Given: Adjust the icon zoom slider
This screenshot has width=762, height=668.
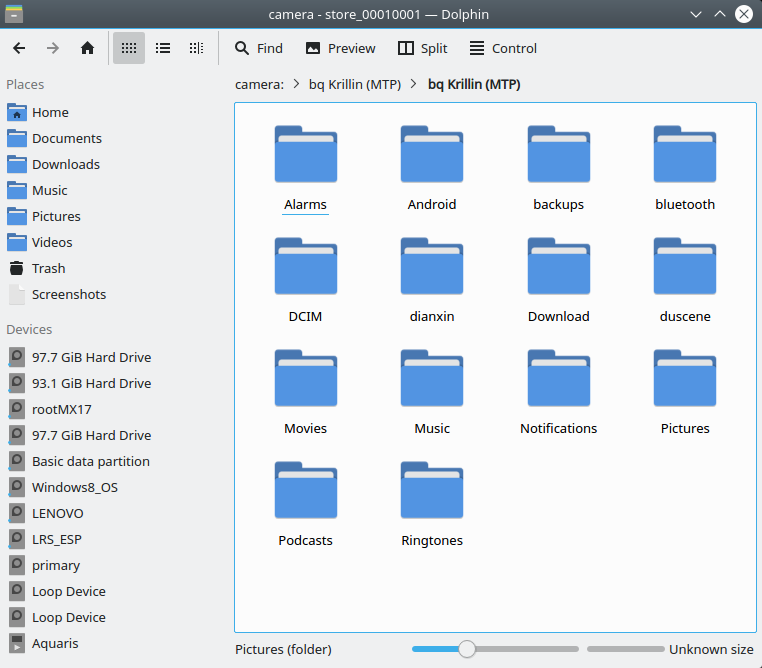Looking at the screenshot, I should click(x=466, y=649).
